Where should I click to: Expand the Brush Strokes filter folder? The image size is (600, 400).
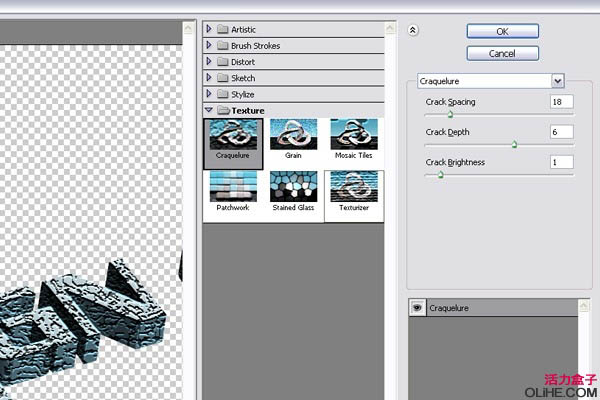tap(255, 46)
